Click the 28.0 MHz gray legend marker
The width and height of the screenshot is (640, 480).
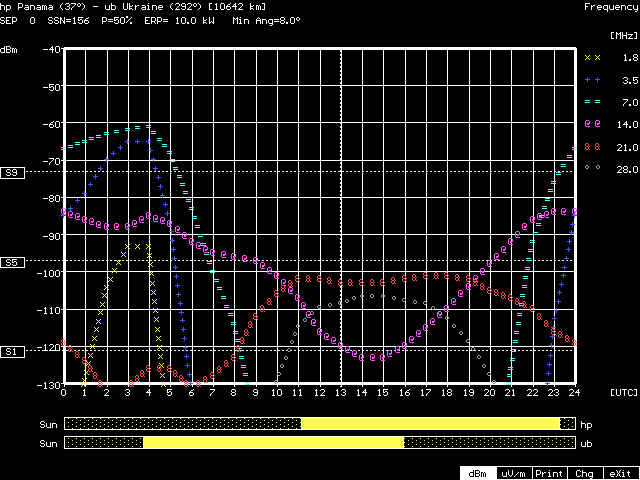coord(593,167)
